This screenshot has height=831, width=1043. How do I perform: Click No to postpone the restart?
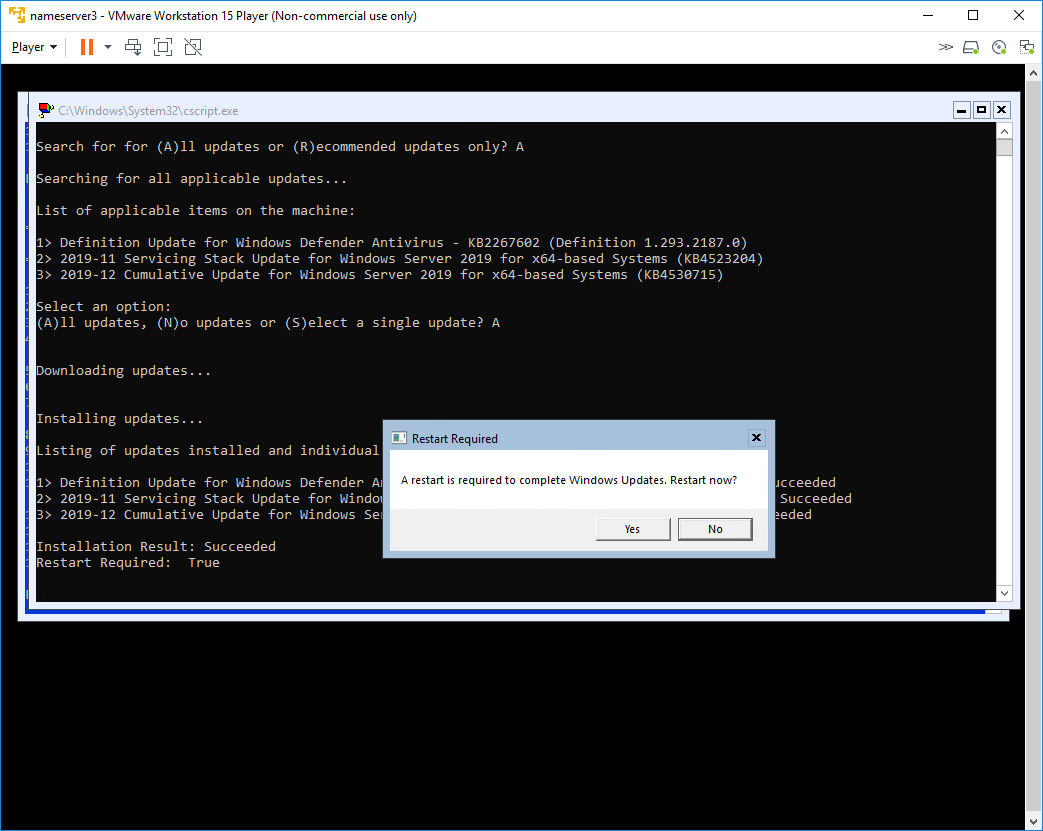click(x=715, y=529)
